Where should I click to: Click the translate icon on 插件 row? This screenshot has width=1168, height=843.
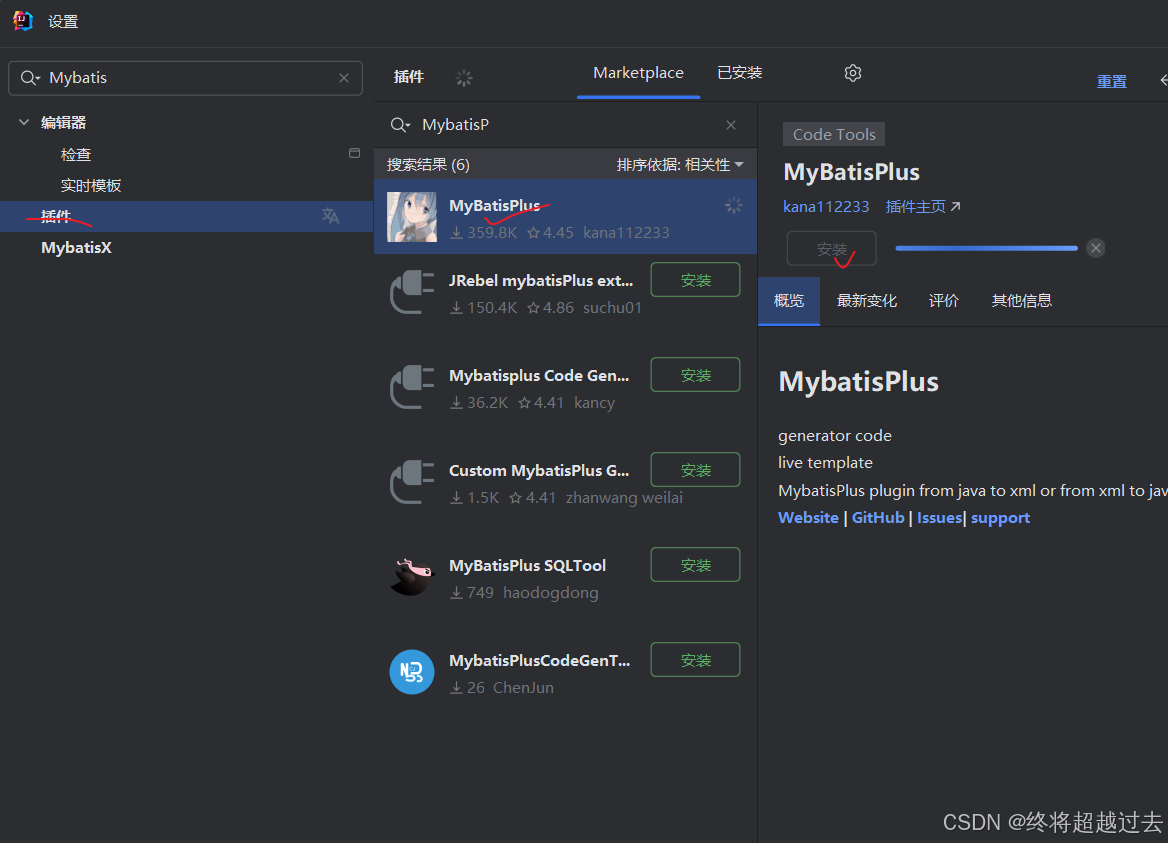tap(330, 216)
